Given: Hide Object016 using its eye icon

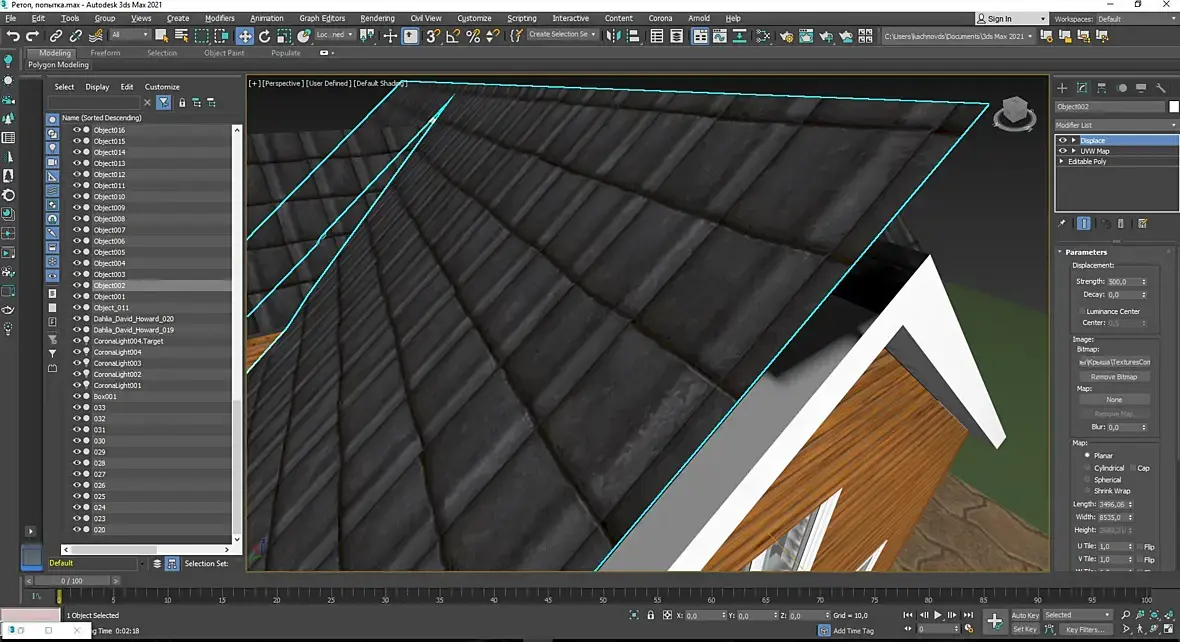Looking at the screenshot, I should click(77, 130).
